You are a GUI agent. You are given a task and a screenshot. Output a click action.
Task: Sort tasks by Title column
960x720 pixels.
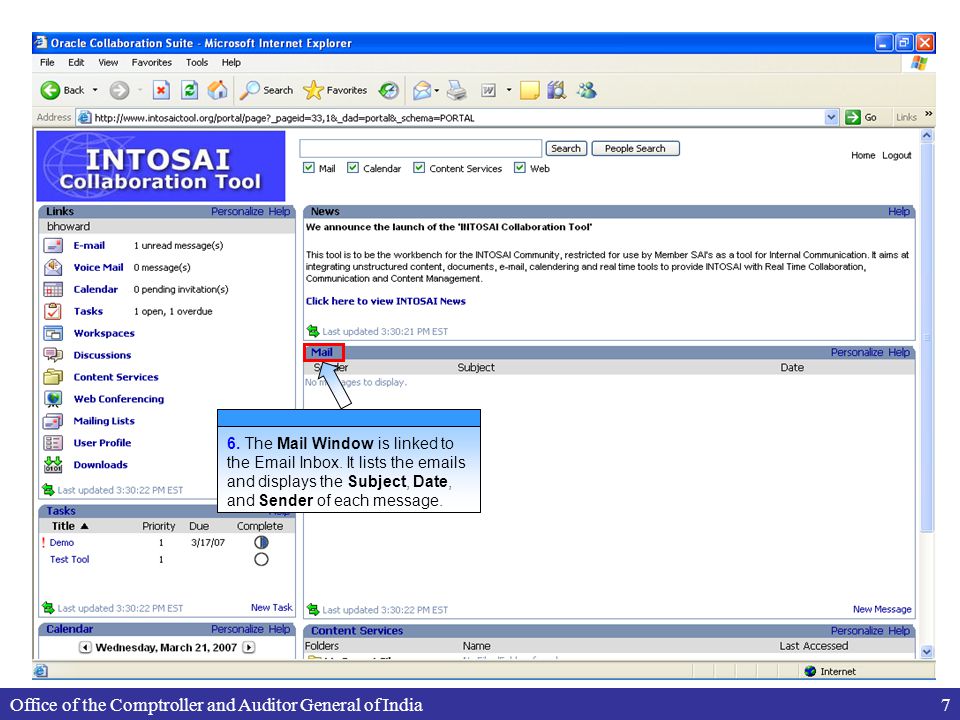point(70,526)
